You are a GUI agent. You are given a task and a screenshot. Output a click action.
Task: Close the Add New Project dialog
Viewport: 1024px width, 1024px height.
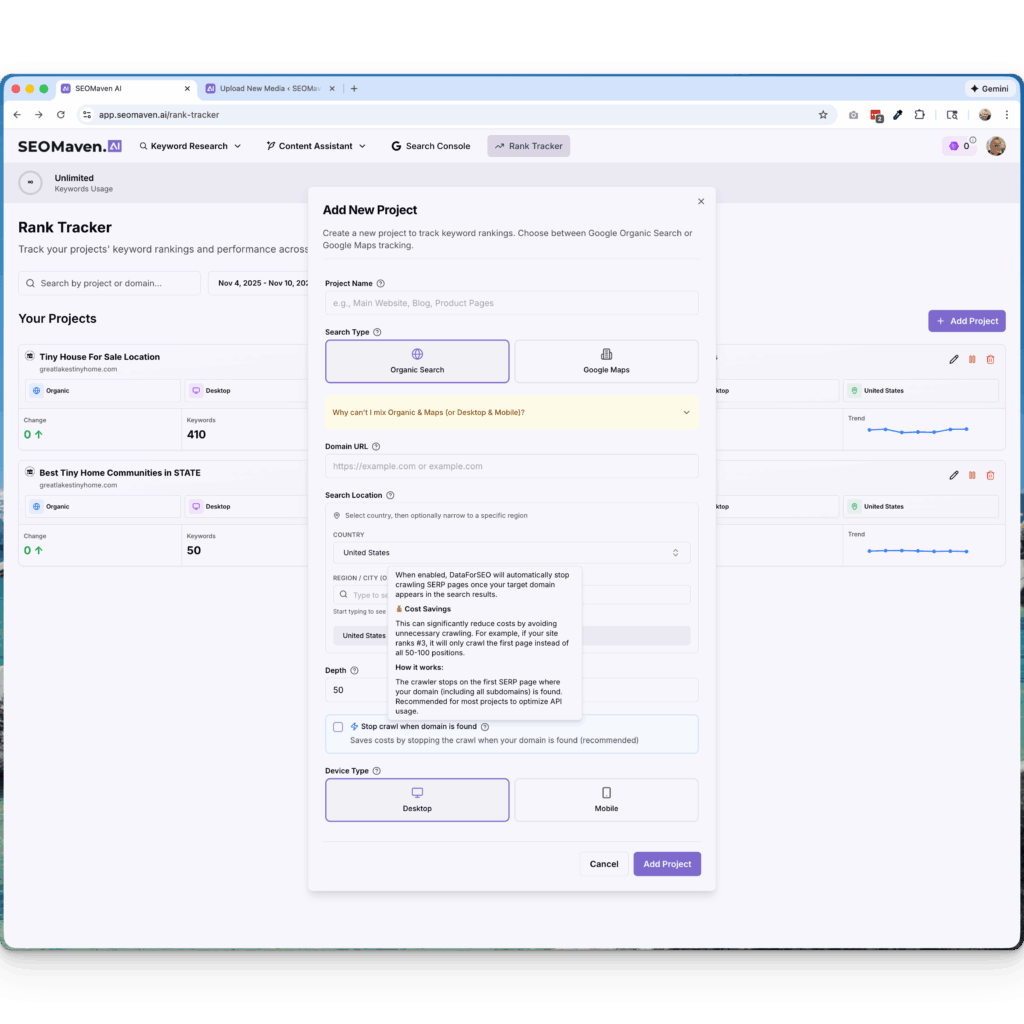pyautogui.click(x=701, y=201)
